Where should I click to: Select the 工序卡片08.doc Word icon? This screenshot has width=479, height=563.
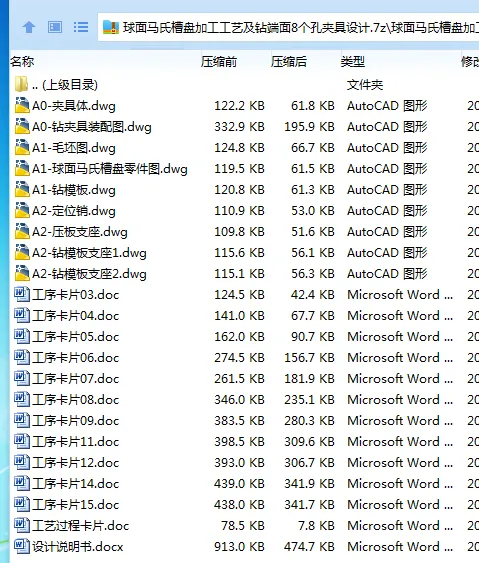click(x=22, y=399)
